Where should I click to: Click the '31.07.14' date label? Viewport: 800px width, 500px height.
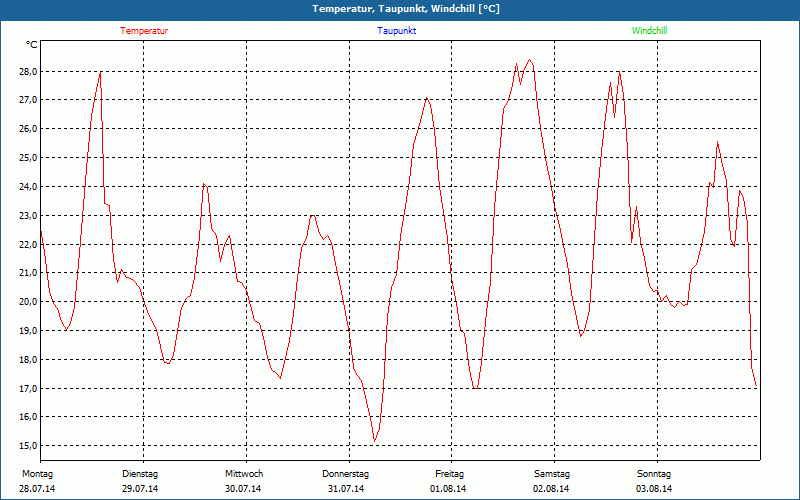pyautogui.click(x=346, y=489)
